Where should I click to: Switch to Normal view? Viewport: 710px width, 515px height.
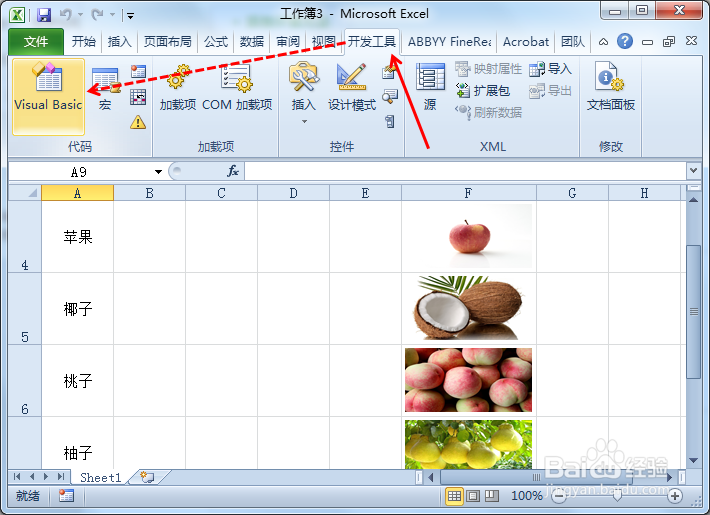[454, 496]
